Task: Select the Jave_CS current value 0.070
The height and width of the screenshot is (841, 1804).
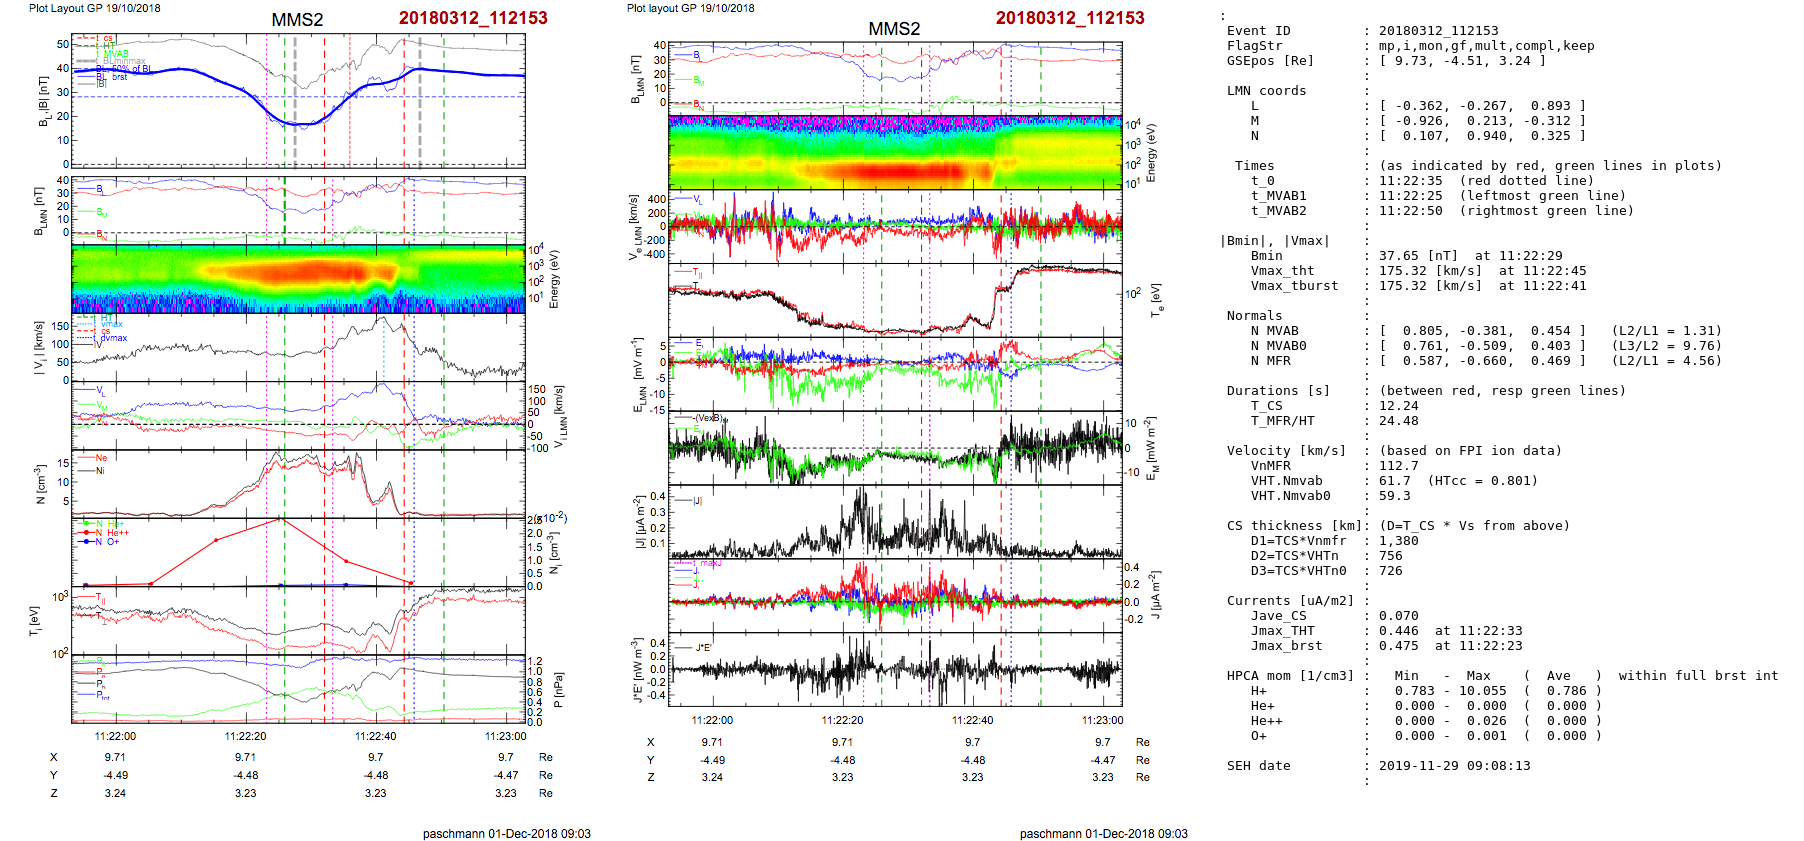Action: coord(1398,616)
